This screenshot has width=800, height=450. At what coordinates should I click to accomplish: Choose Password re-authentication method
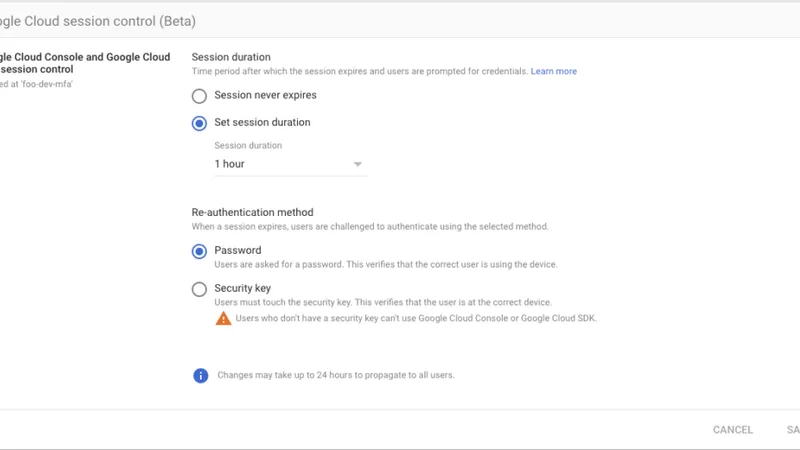pyautogui.click(x=199, y=251)
